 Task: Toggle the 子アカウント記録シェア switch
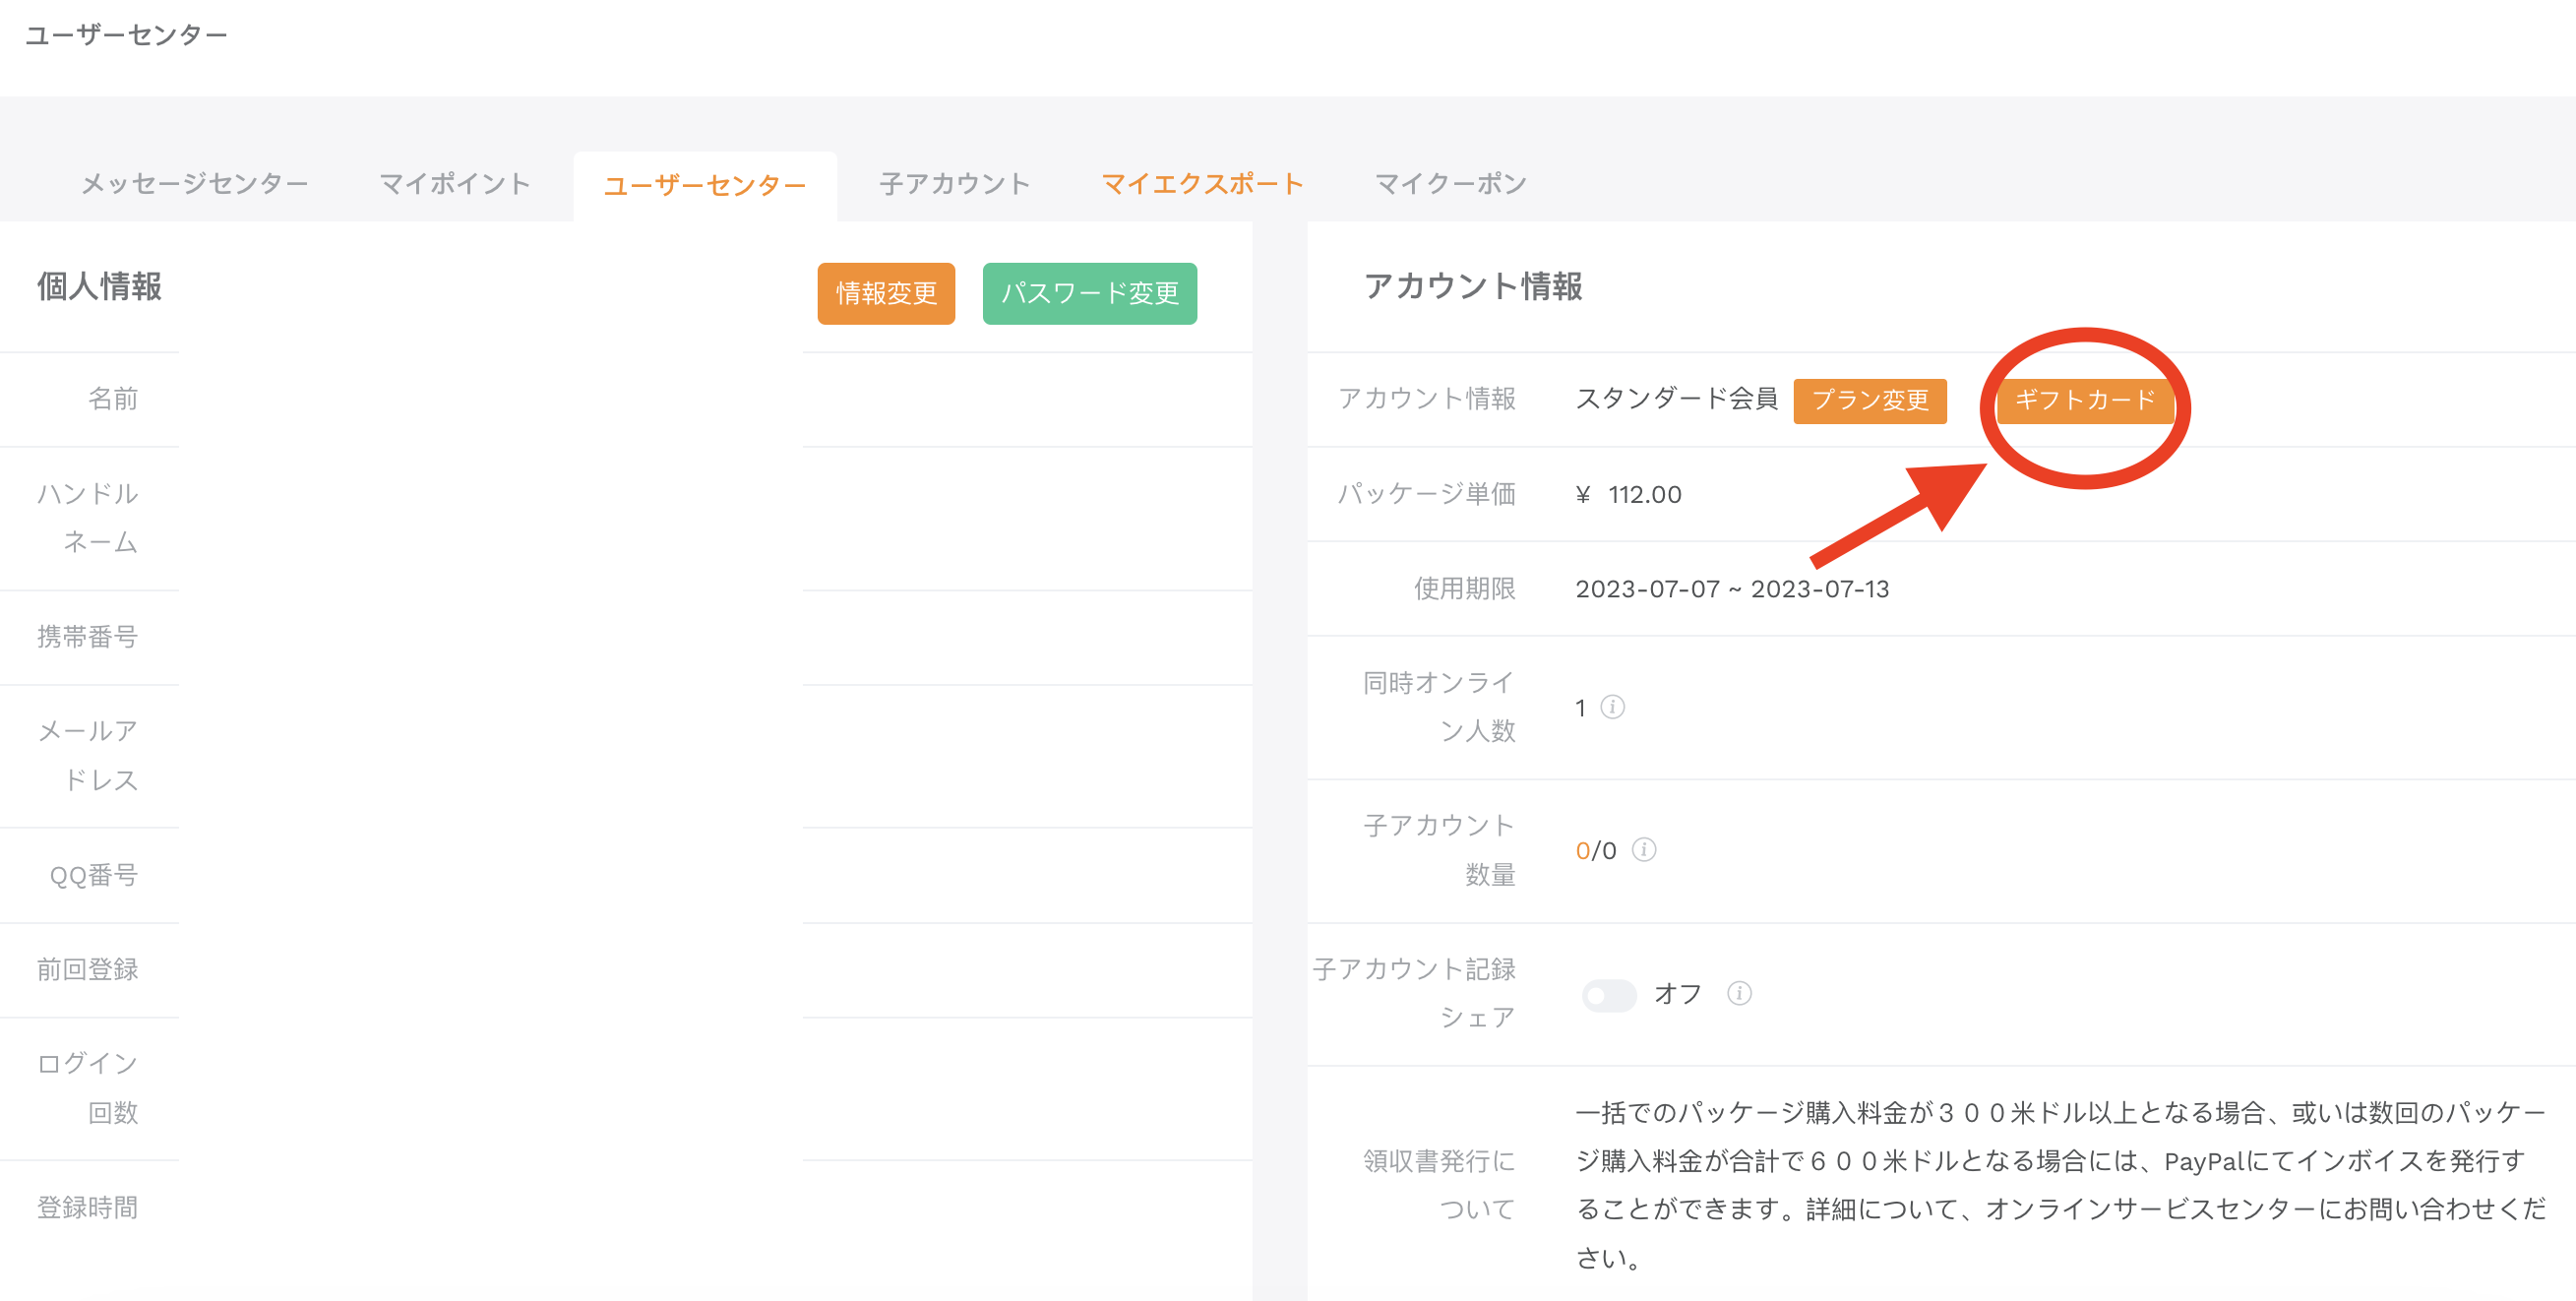pyautogui.click(x=1608, y=995)
